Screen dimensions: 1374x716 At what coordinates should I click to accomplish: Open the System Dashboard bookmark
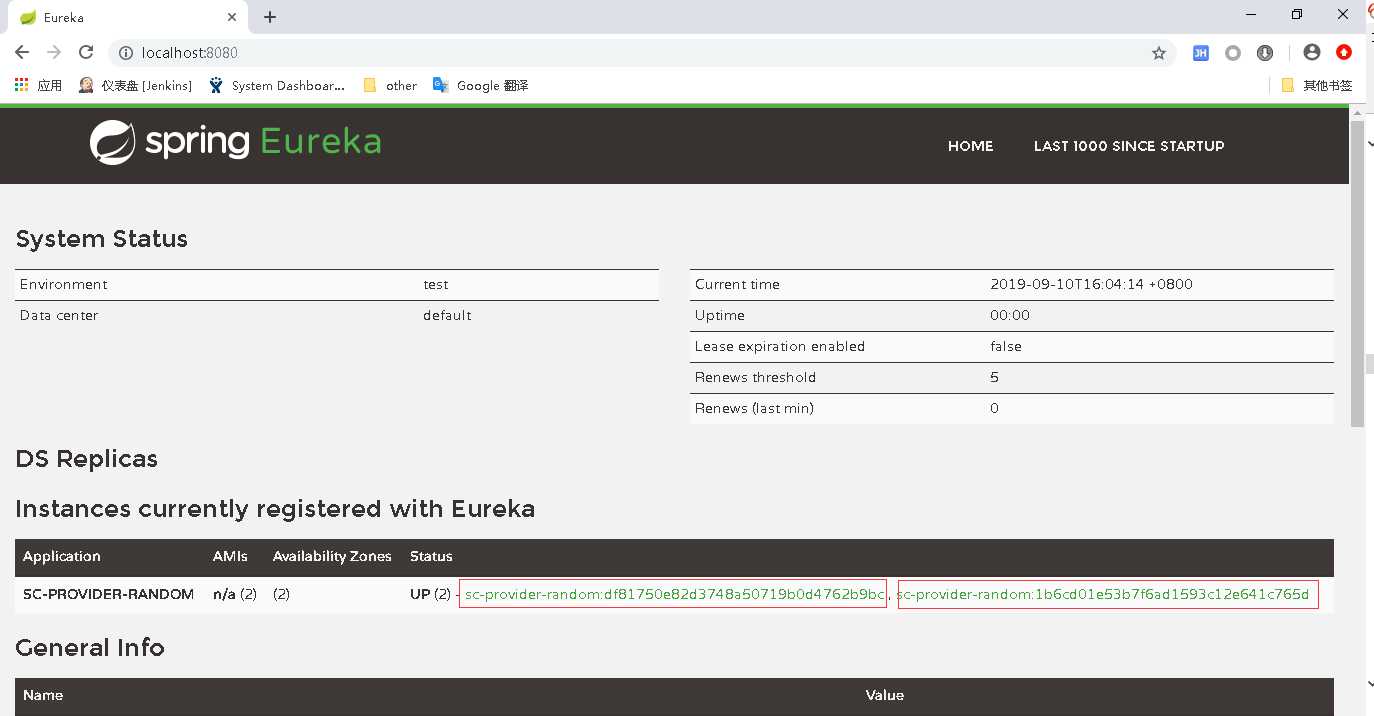pos(277,86)
